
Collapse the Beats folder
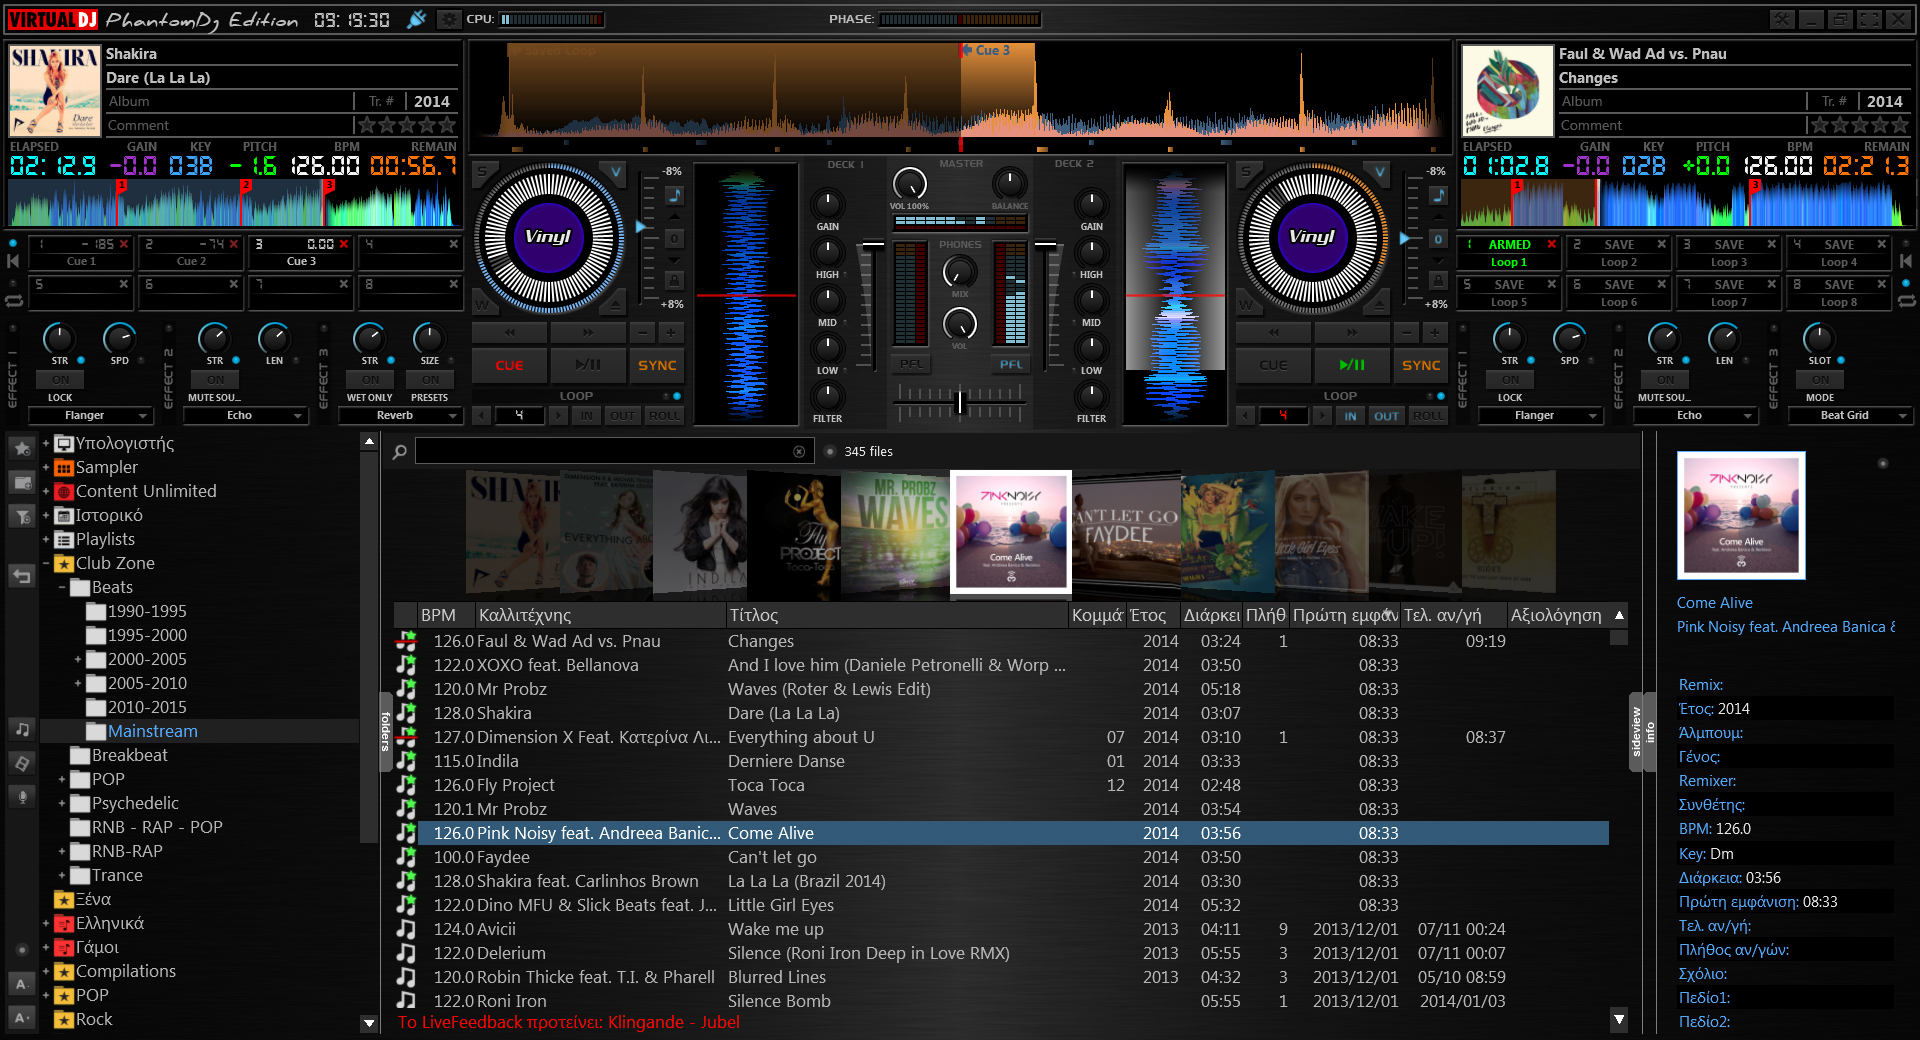[62, 587]
